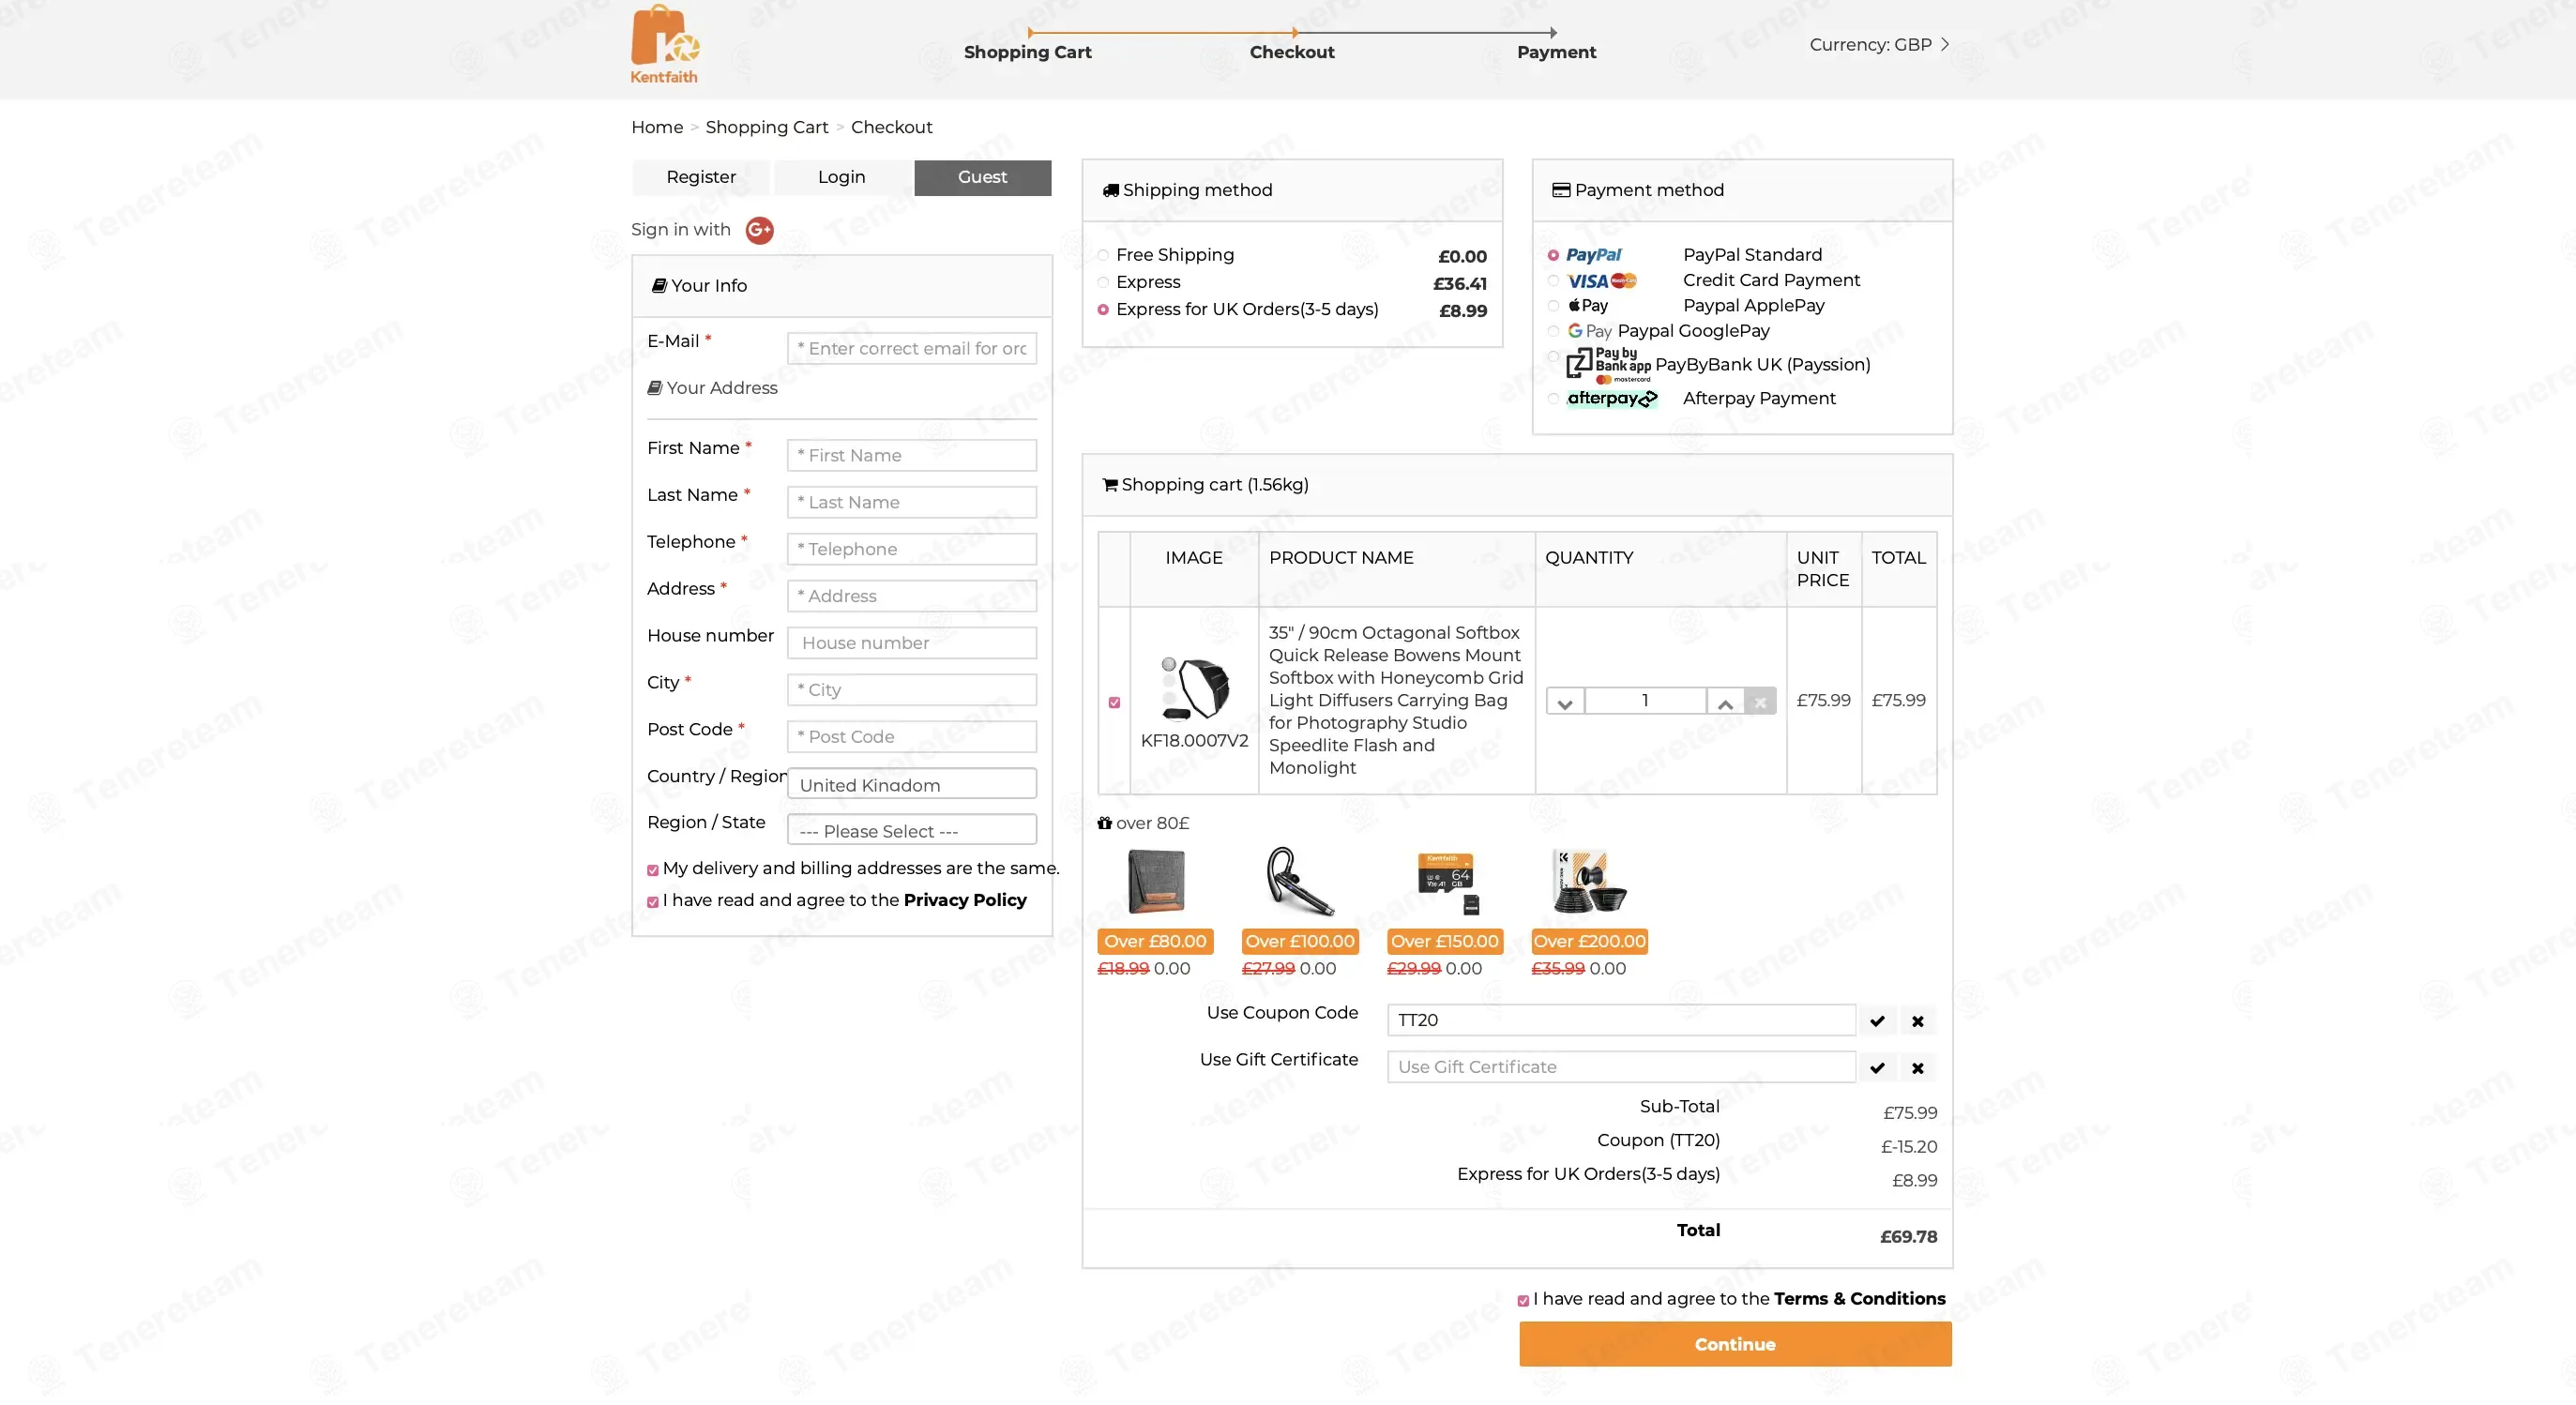Click Over £80.00 gift wallet image
This screenshot has height=1405, width=2576.
coord(1156,881)
